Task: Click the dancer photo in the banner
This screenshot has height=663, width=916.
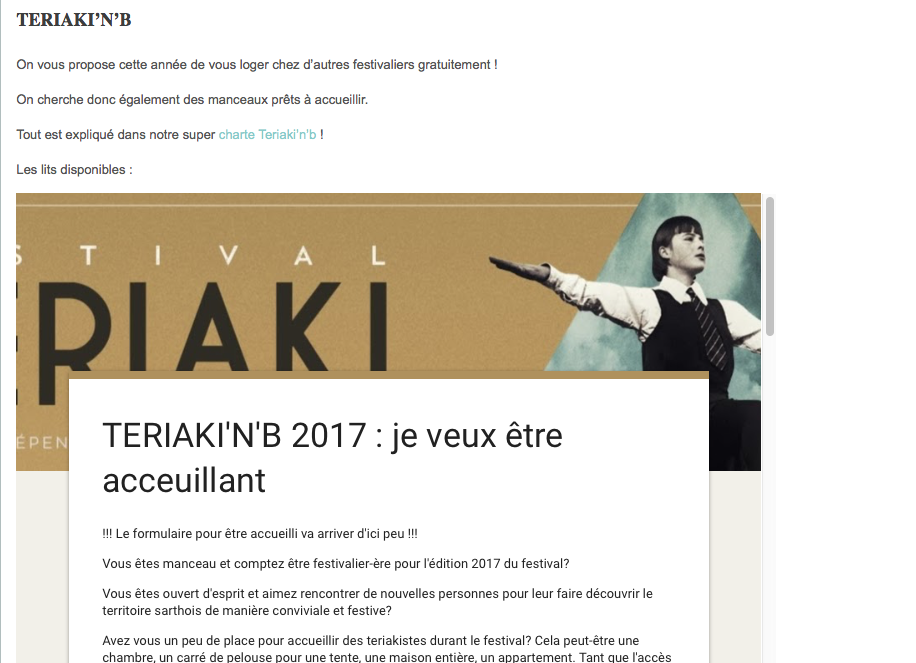Action: click(672, 304)
